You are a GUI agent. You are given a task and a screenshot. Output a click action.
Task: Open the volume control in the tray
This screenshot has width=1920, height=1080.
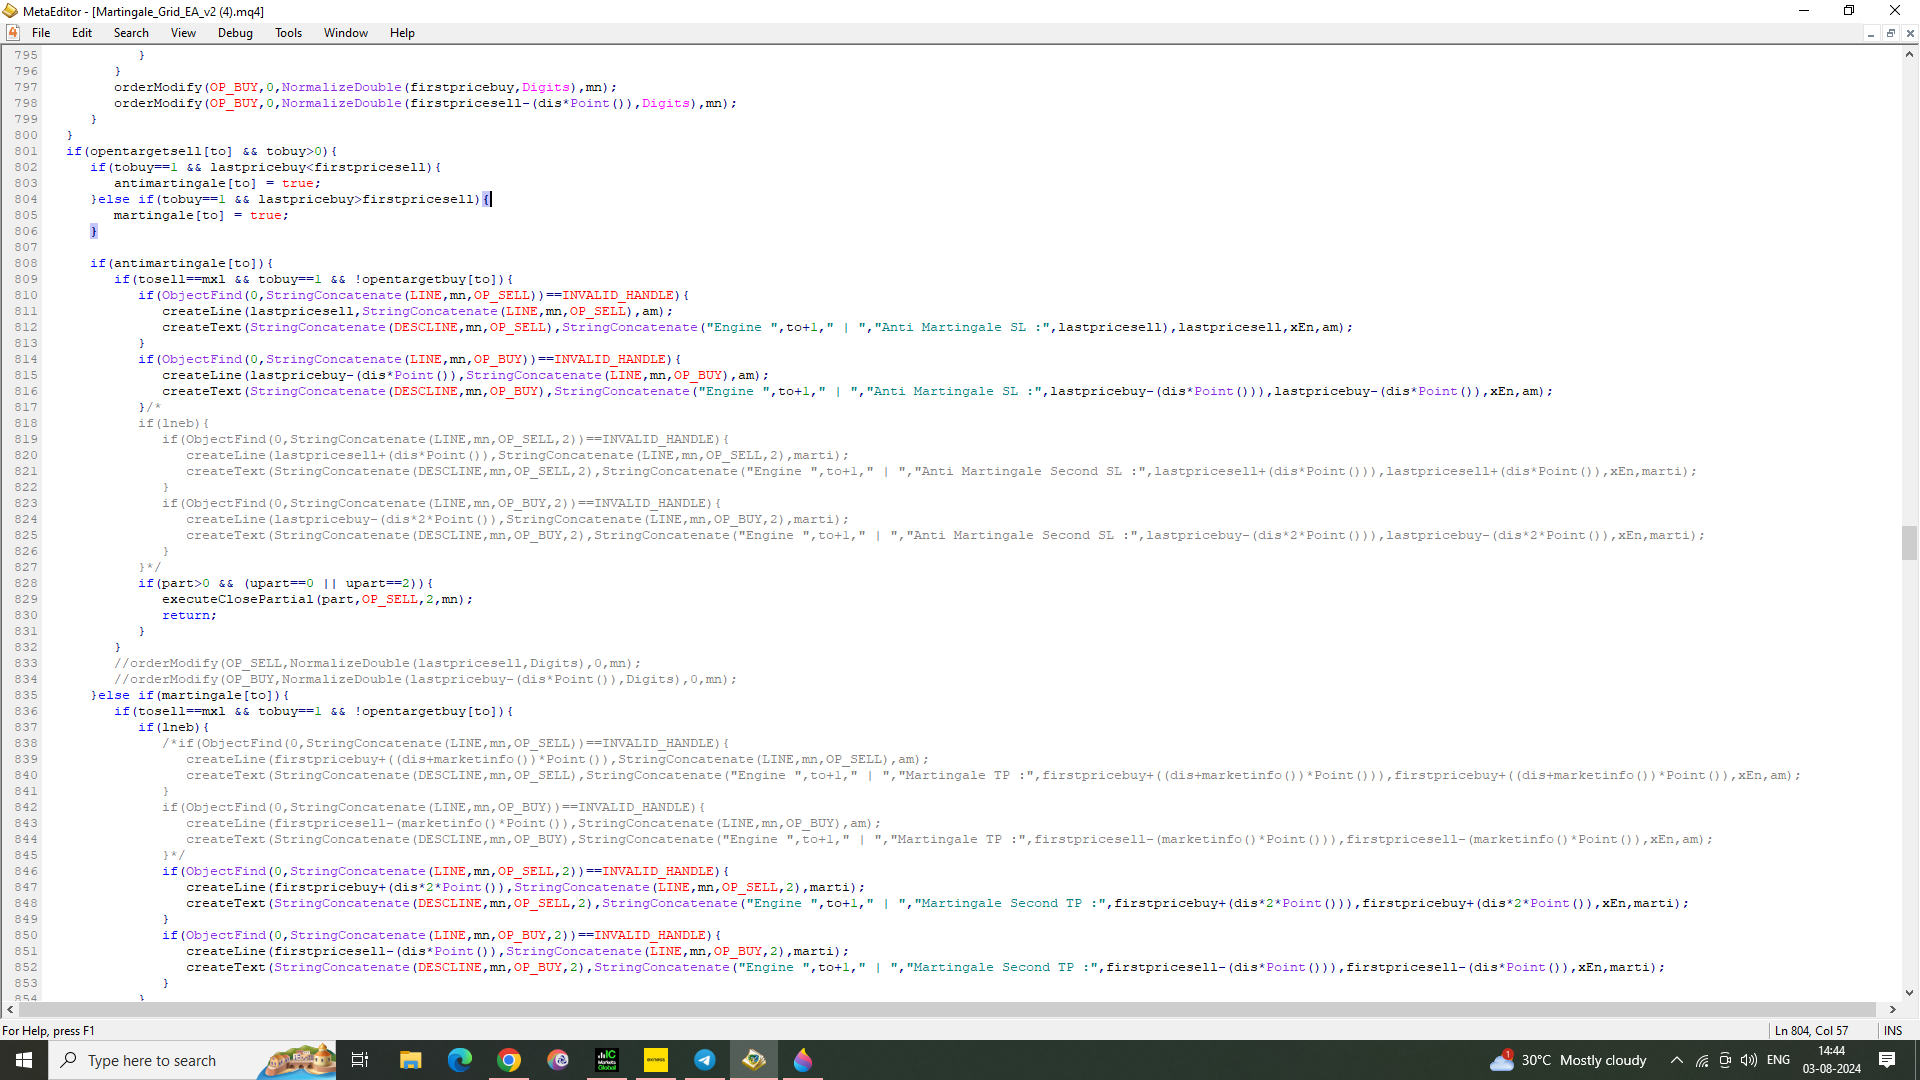coord(1749,1060)
